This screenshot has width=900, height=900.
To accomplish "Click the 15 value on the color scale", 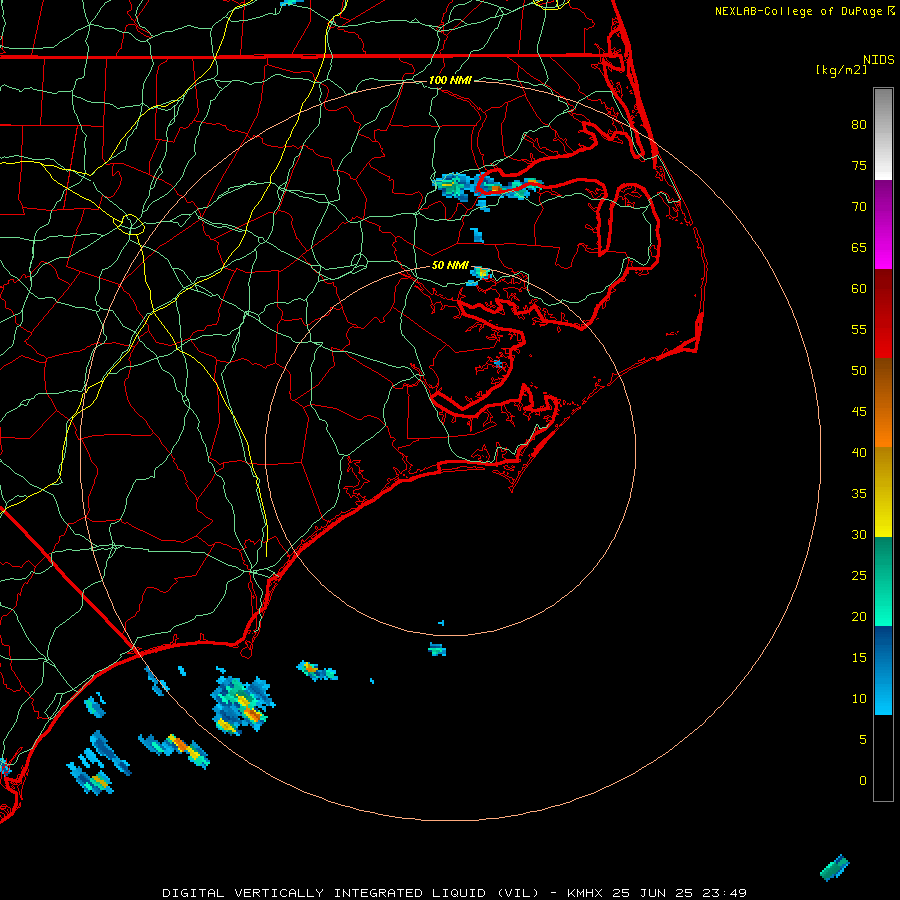I will (859, 657).
